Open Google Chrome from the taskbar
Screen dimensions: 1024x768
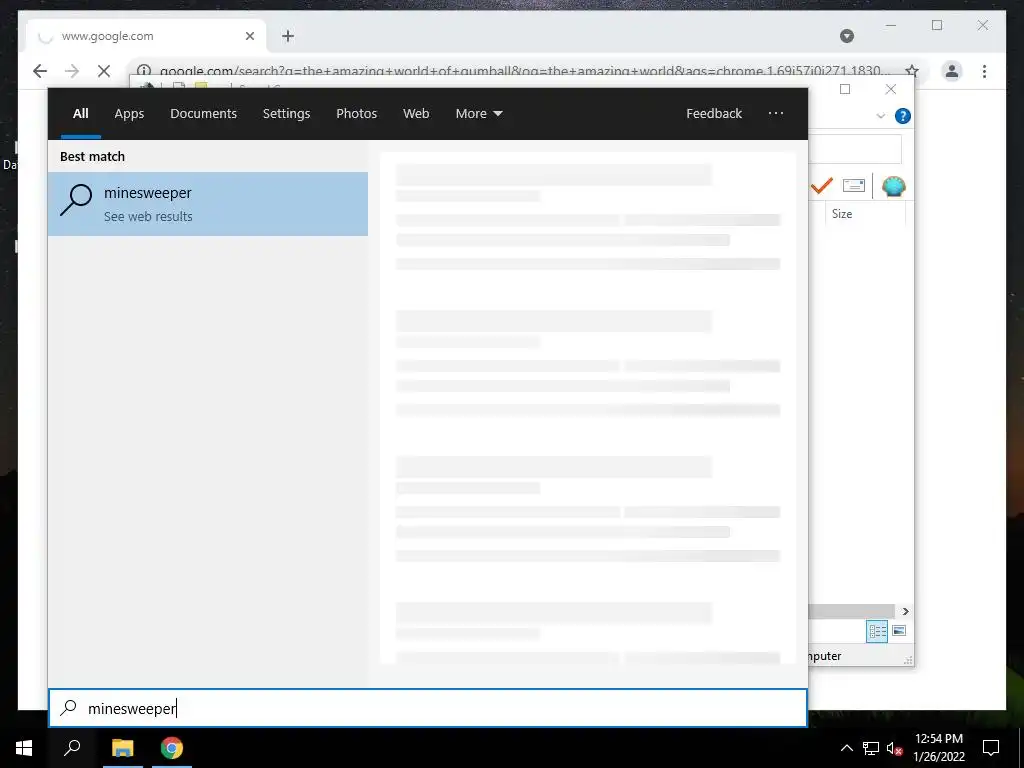coord(172,748)
